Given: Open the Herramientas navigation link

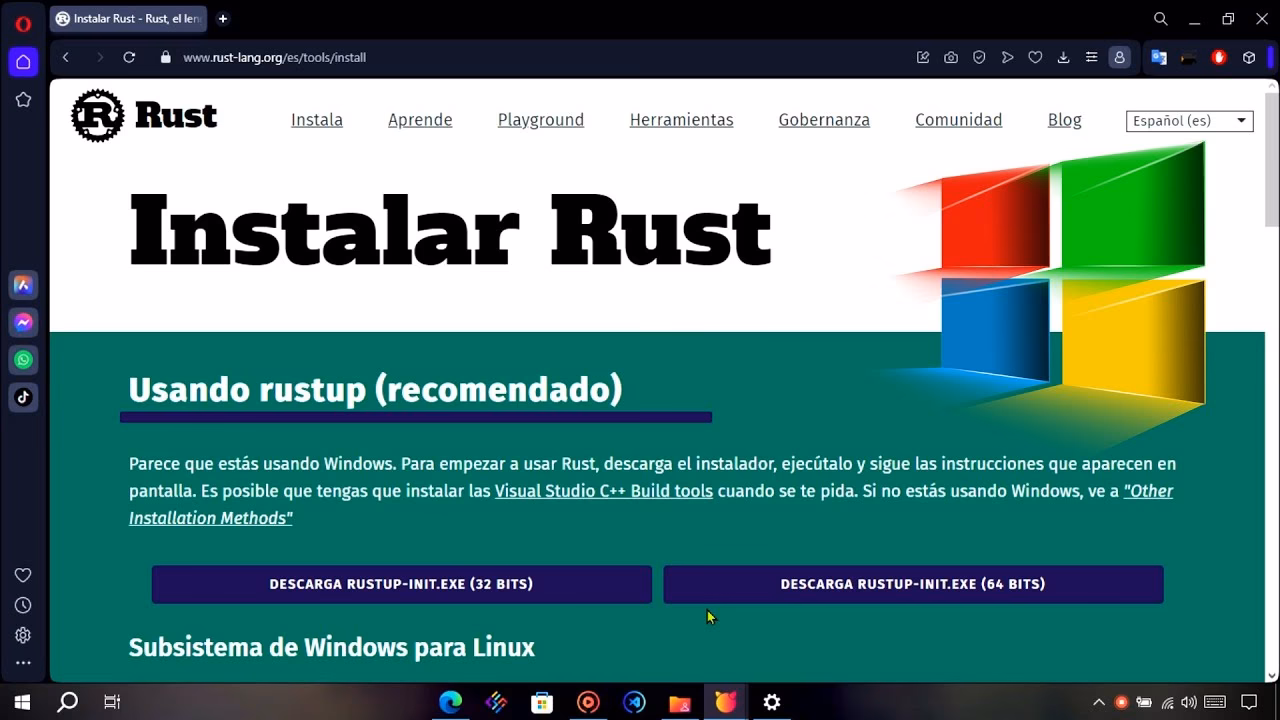Looking at the screenshot, I should click(x=681, y=120).
